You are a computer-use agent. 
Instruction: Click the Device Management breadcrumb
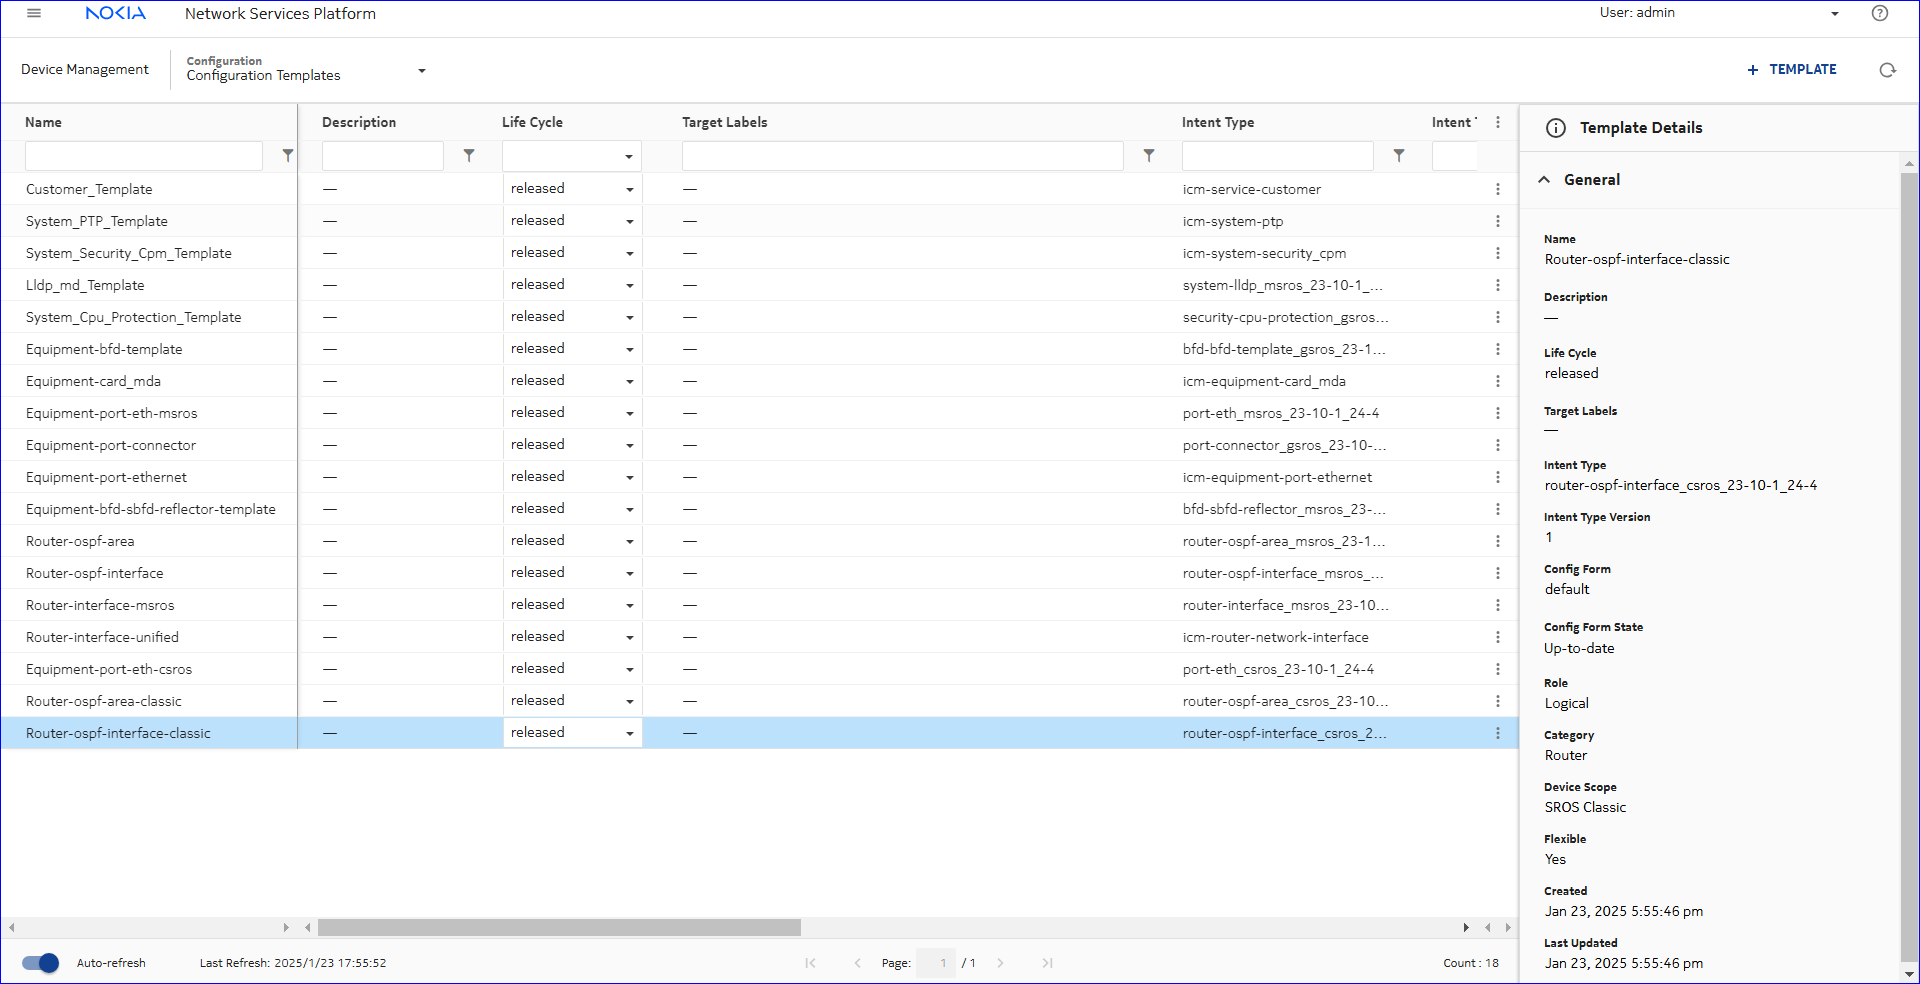tap(85, 70)
